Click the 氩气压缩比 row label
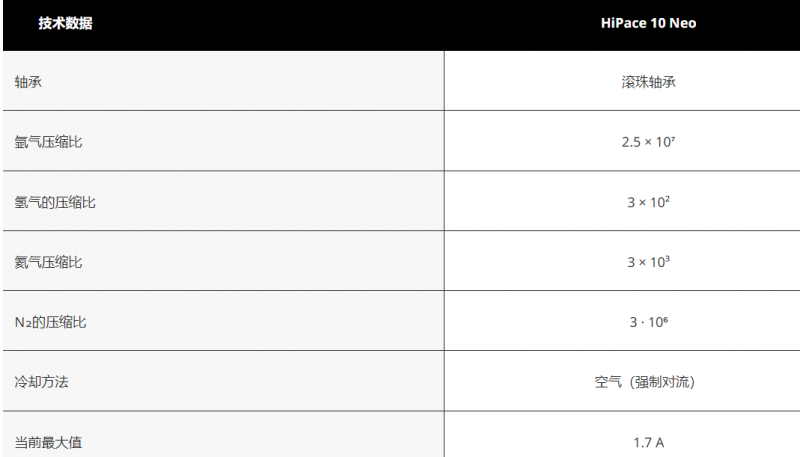800x457 pixels. click(48, 142)
